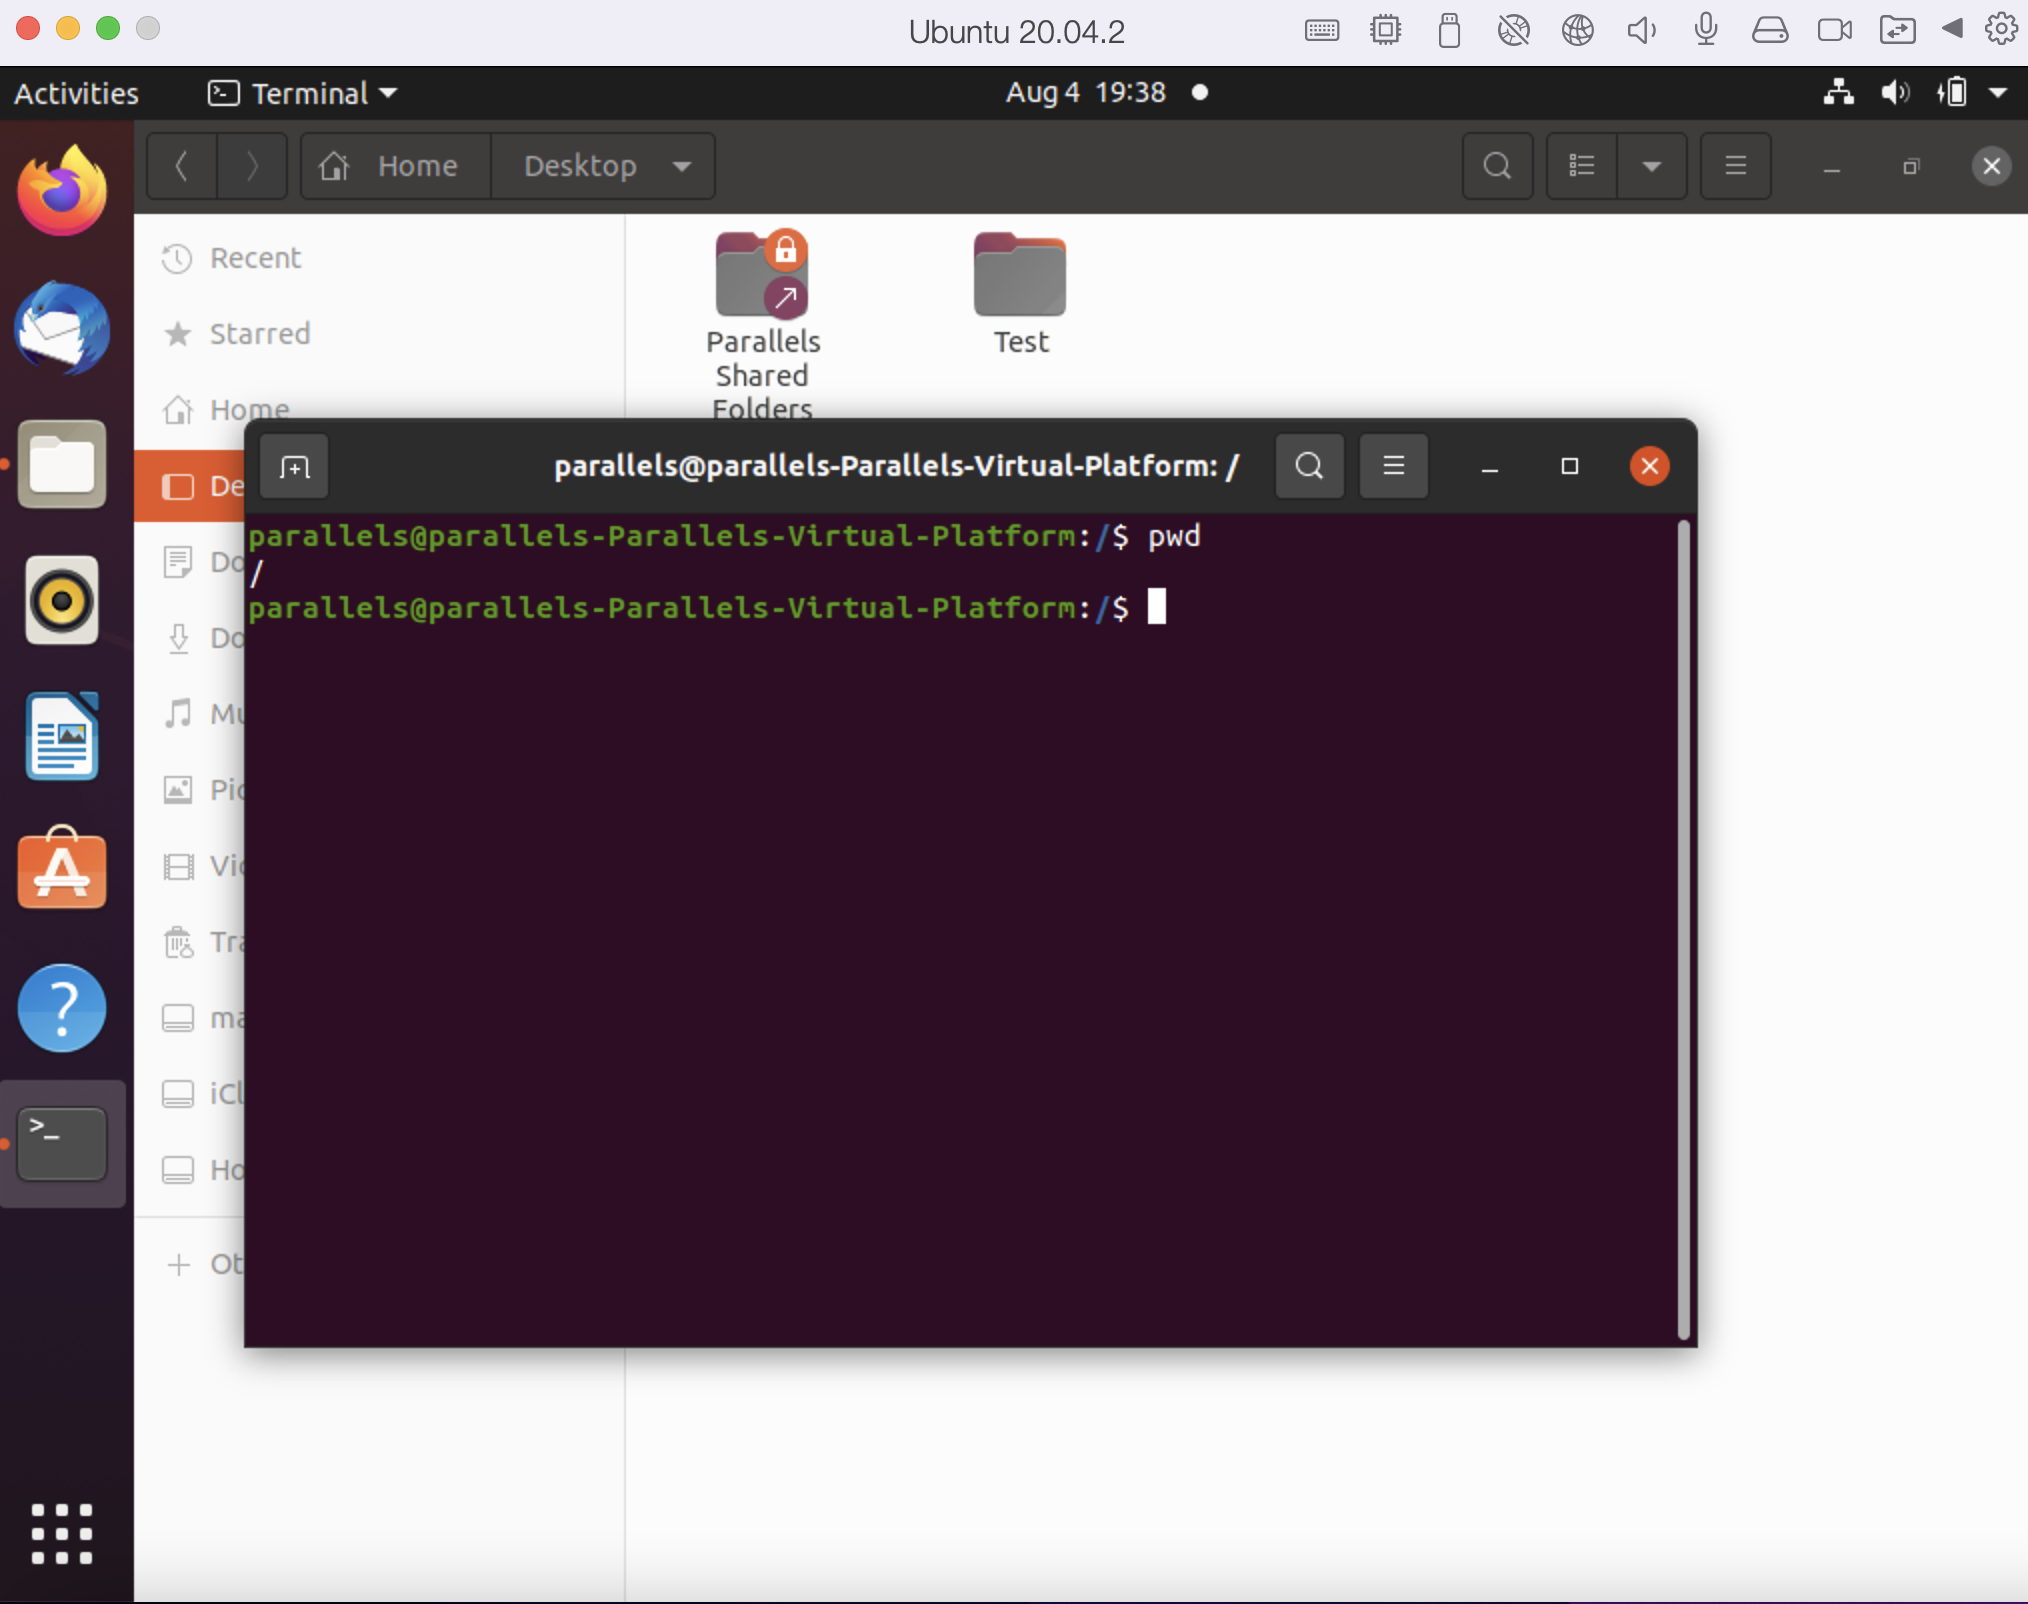This screenshot has height=1604, width=2028.
Task: Click the terminal prompt input line
Action: point(706,608)
